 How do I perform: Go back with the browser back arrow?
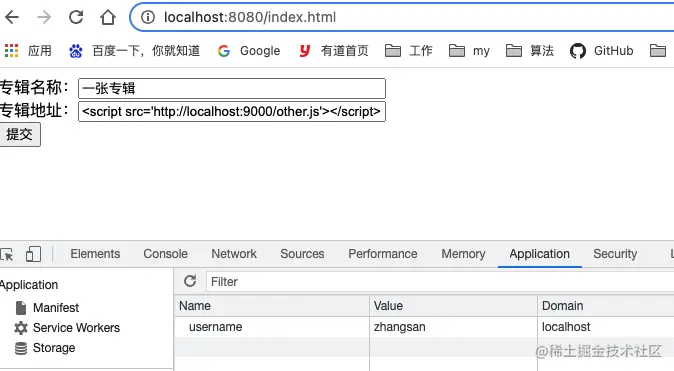[12, 17]
